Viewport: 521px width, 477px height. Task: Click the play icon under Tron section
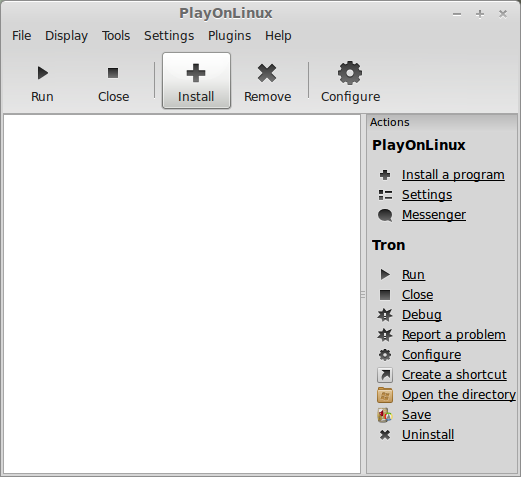click(x=385, y=274)
